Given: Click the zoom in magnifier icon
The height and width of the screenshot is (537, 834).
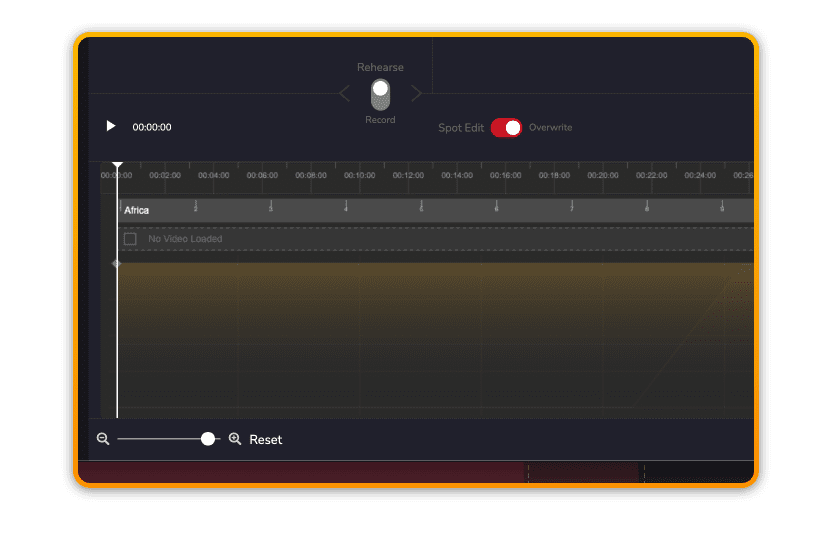Looking at the screenshot, I should coord(235,439).
